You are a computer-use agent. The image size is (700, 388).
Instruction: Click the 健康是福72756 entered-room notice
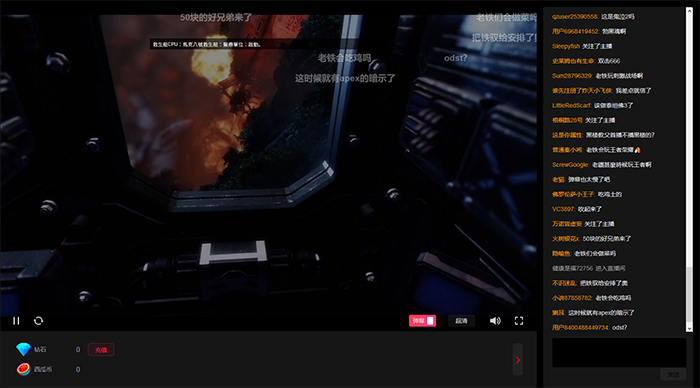tap(588, 268)
